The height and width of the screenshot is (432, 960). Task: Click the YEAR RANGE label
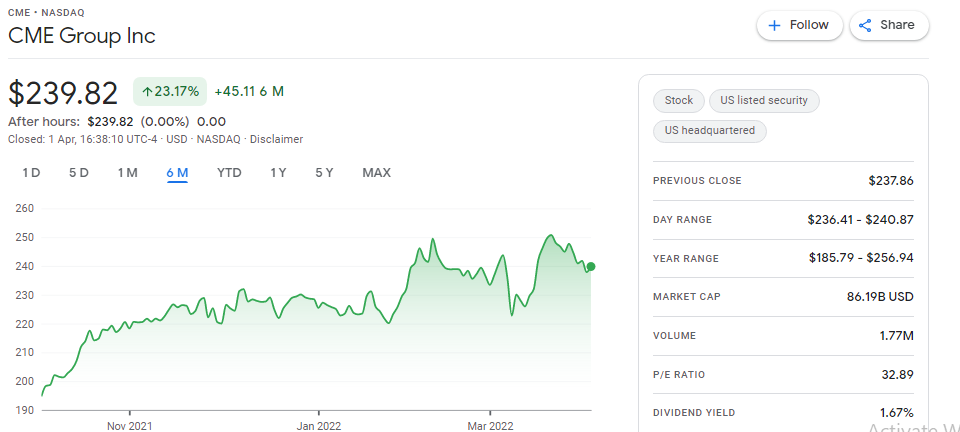click(x=686, y=259)
